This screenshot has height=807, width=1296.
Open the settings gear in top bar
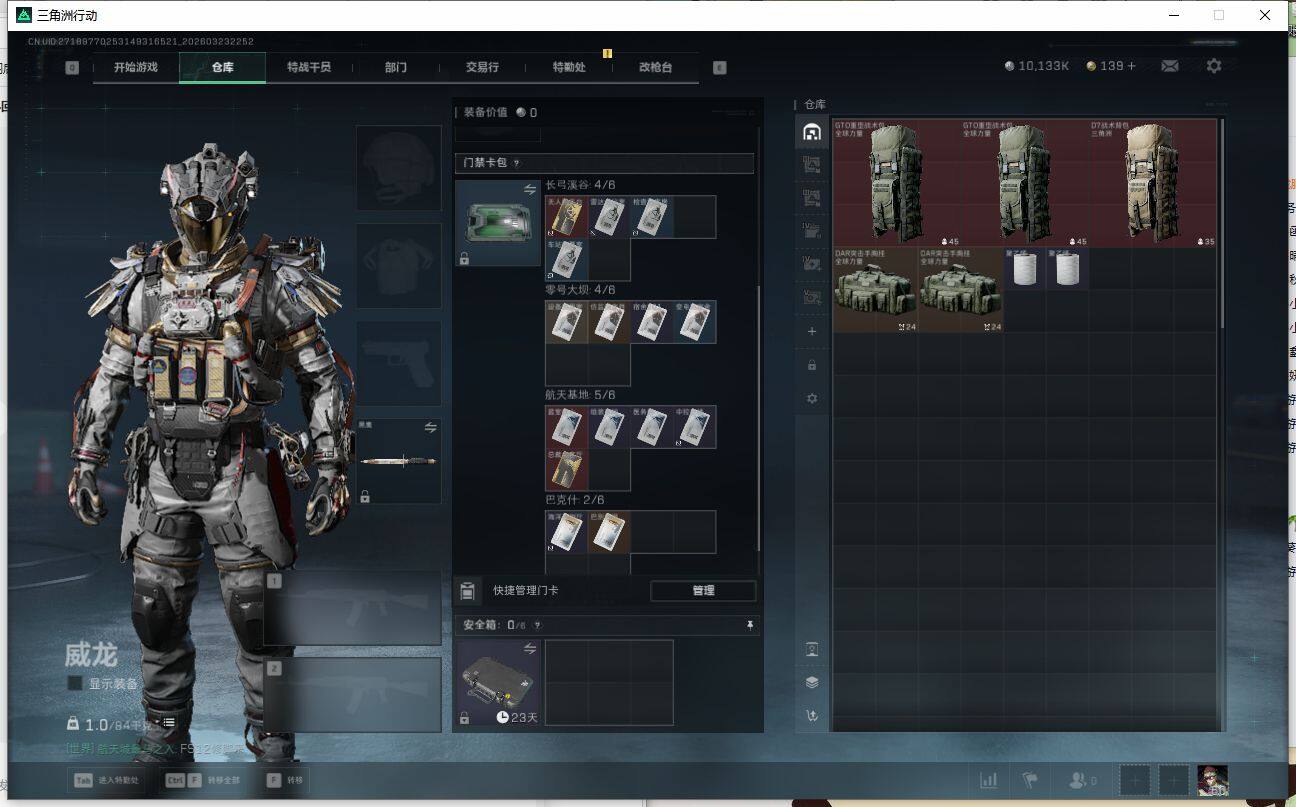(x=1214, y=66)
